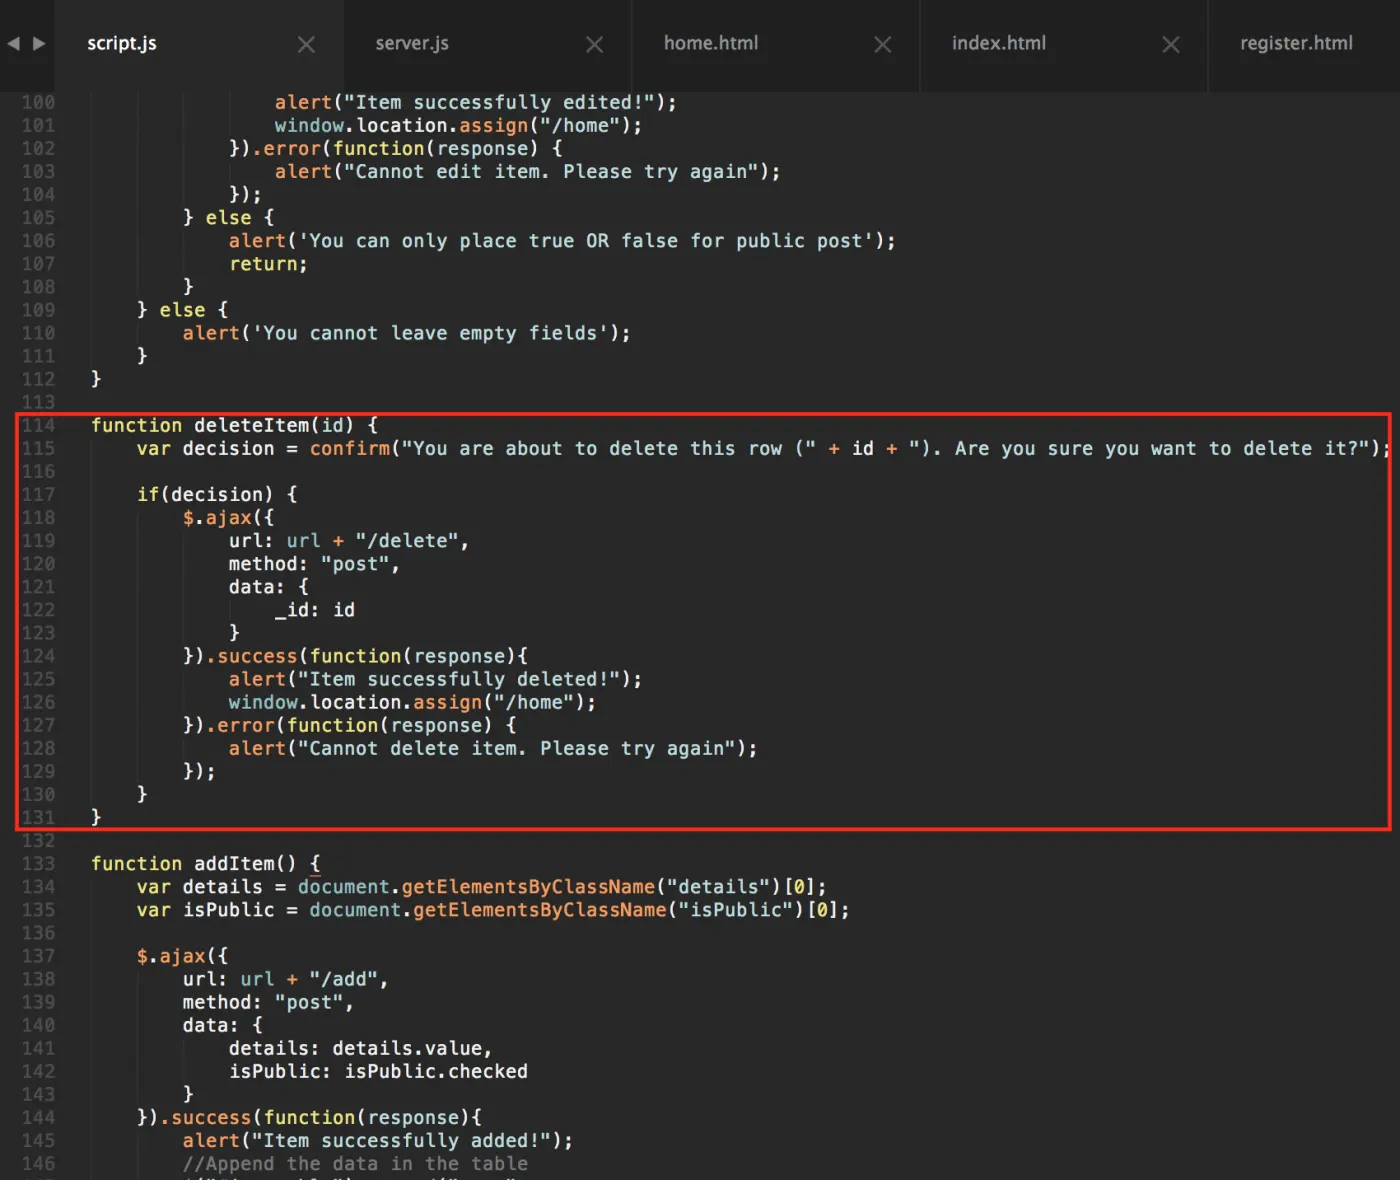Viewport: 1400px width, 1180px height.
Task: Click the left tab navigation arrow
Action: pyautogui.click(x=14, y=44)
